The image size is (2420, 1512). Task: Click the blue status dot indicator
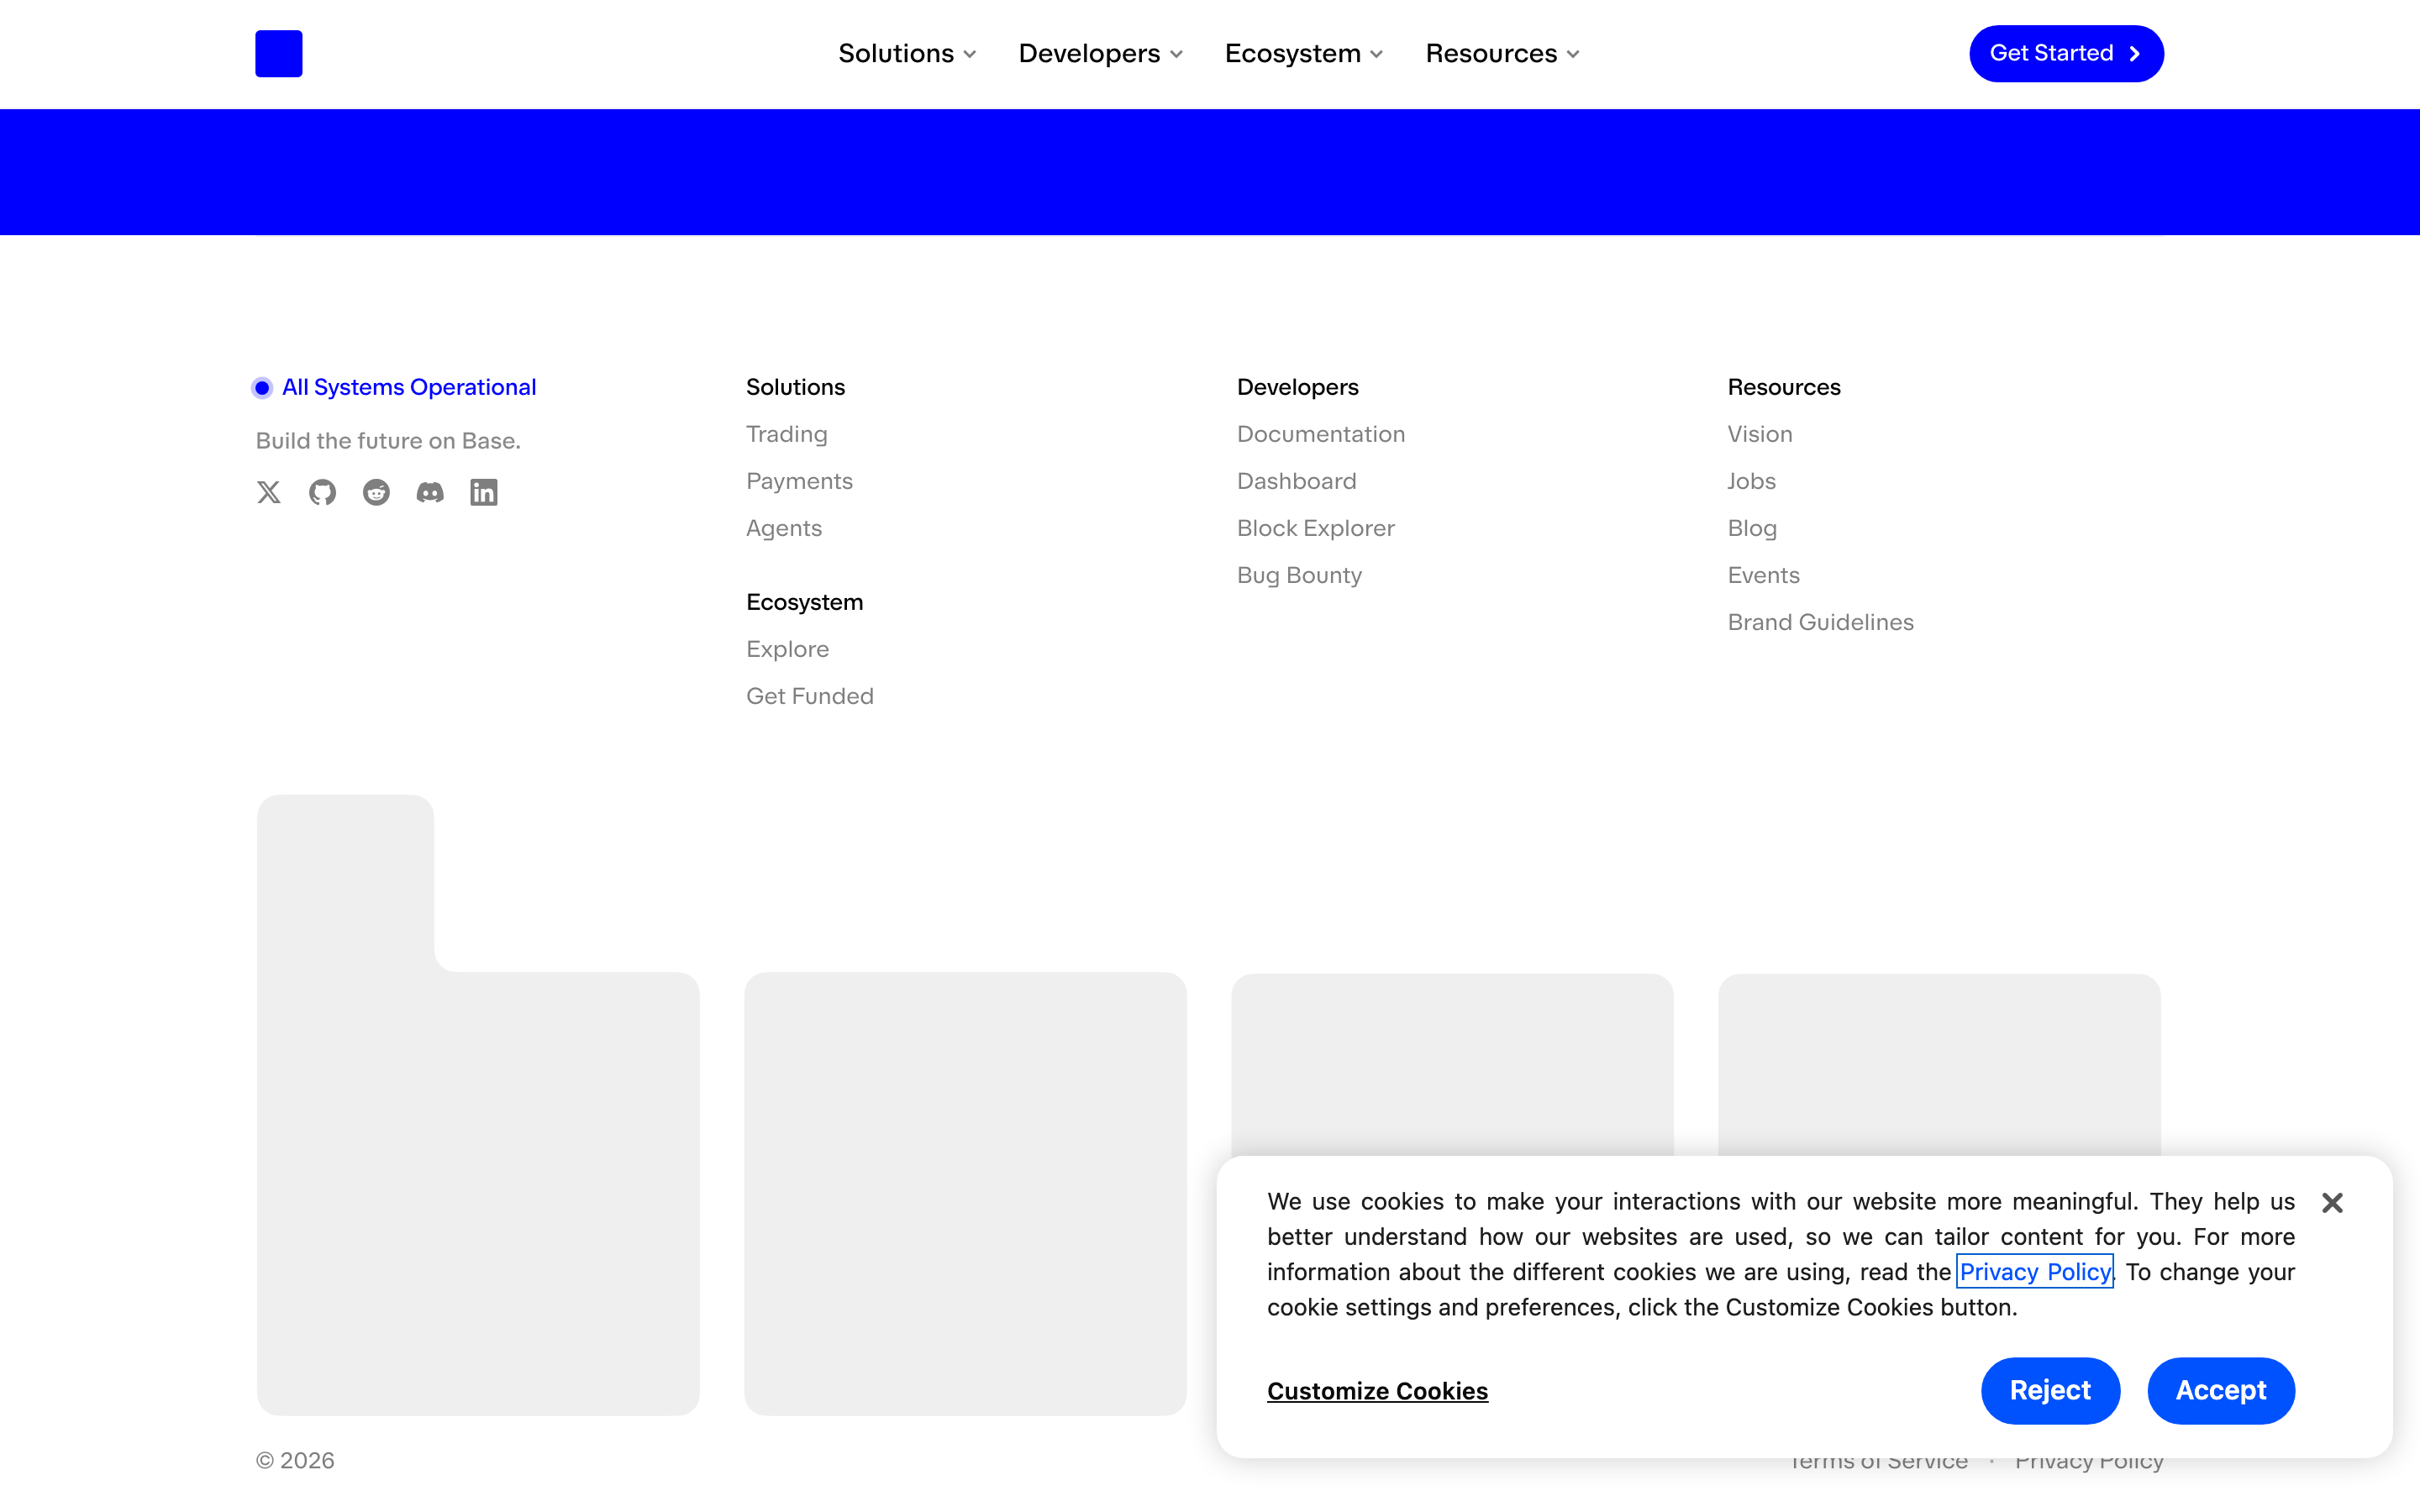(x=262, y=388)
